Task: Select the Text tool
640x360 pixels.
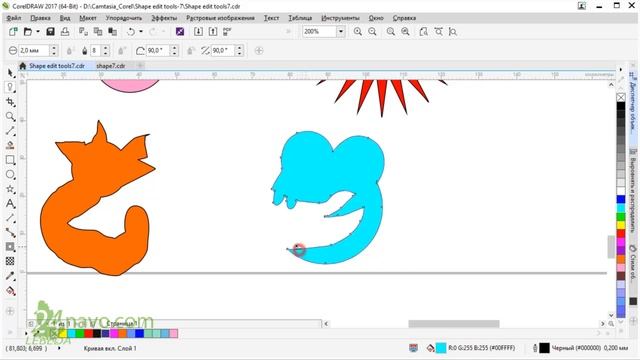Action: [x=11, y=204]
